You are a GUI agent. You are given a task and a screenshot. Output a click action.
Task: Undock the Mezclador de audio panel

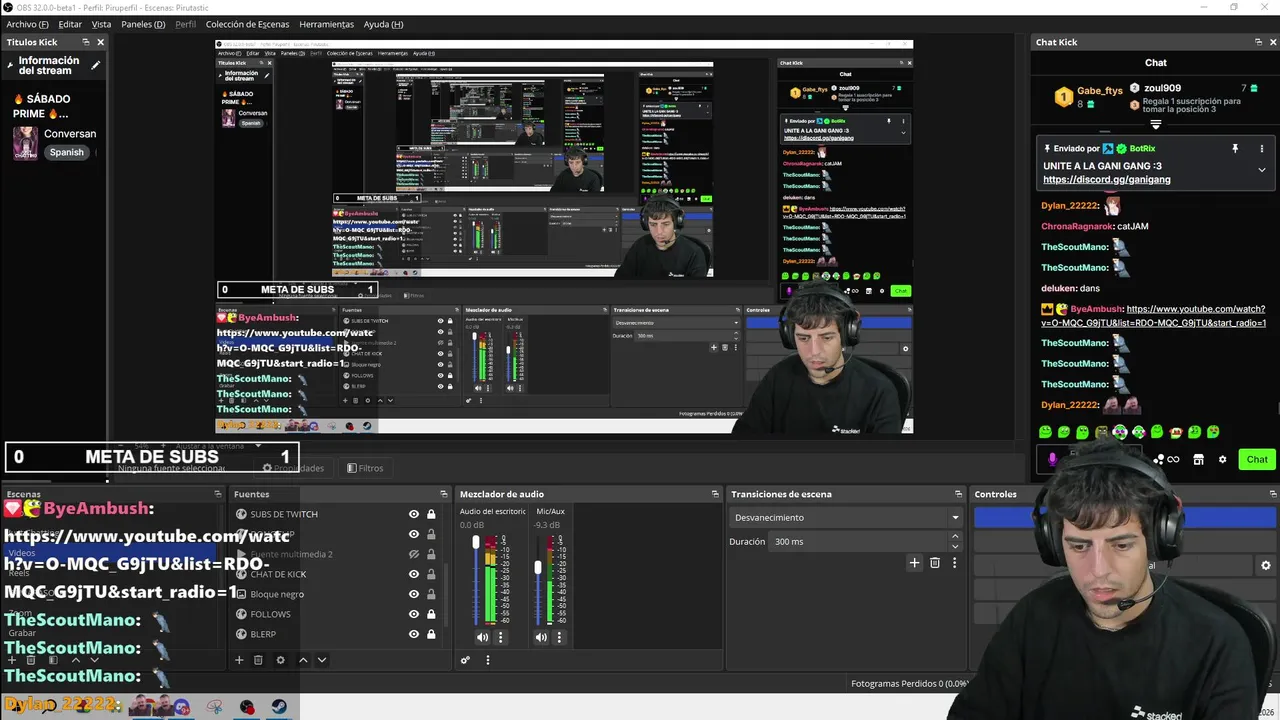pyautogui.click(x=715, y=494)
